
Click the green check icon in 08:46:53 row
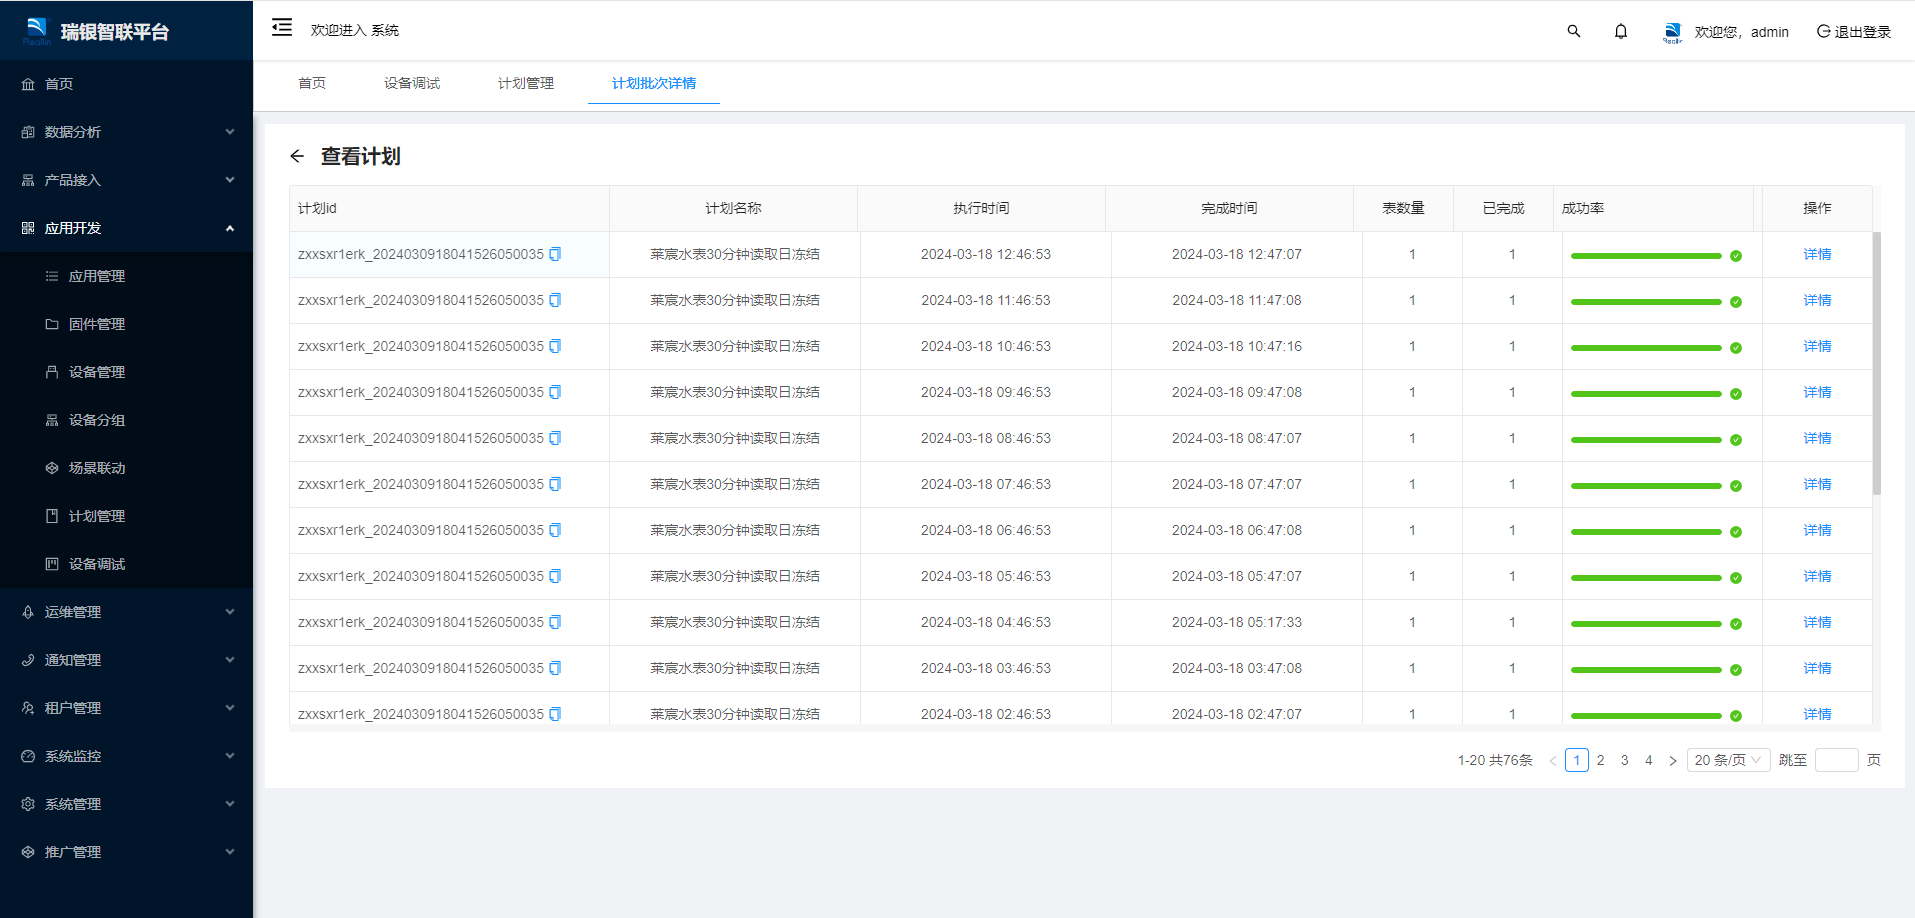click(x=1736, y=440)
